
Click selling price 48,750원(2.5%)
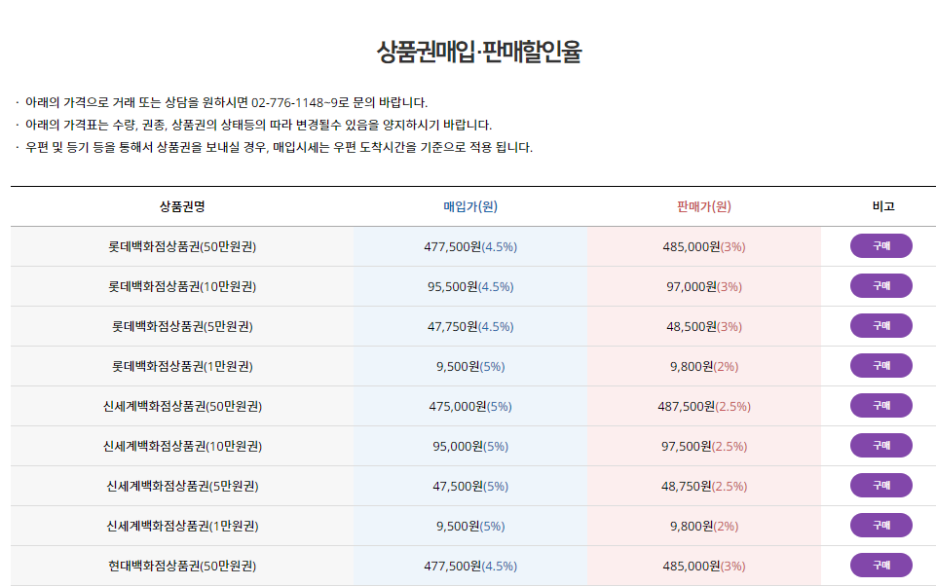pos(704,486)
